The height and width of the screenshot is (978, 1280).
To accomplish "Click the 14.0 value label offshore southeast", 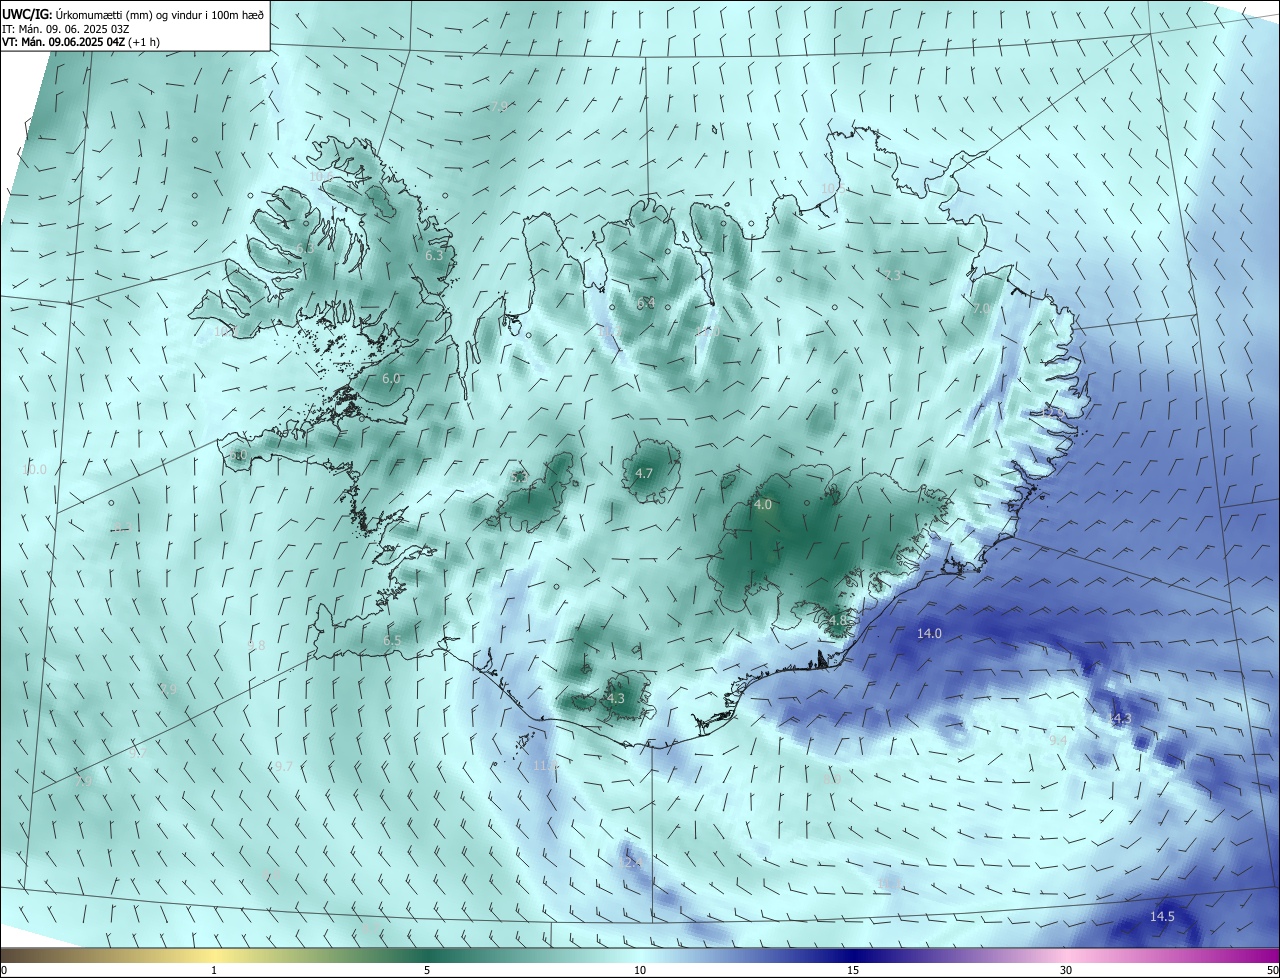I will (x=930, y=634).
